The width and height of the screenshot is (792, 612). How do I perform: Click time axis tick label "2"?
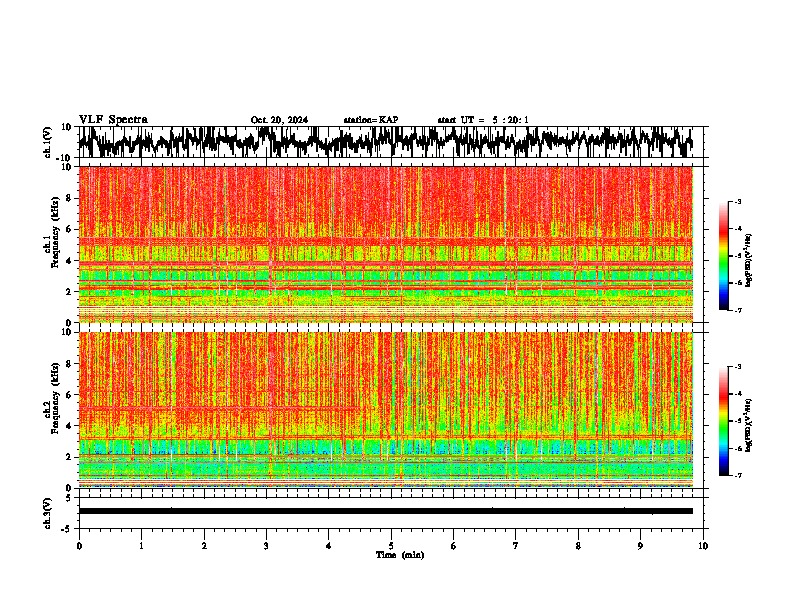pyautogui.click(x=204, y=546)
